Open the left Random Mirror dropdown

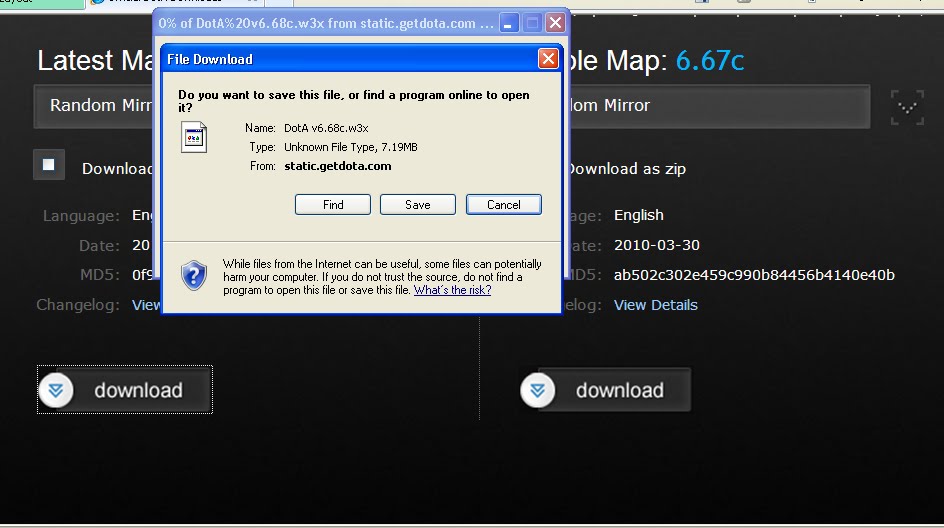coord(95,106)
